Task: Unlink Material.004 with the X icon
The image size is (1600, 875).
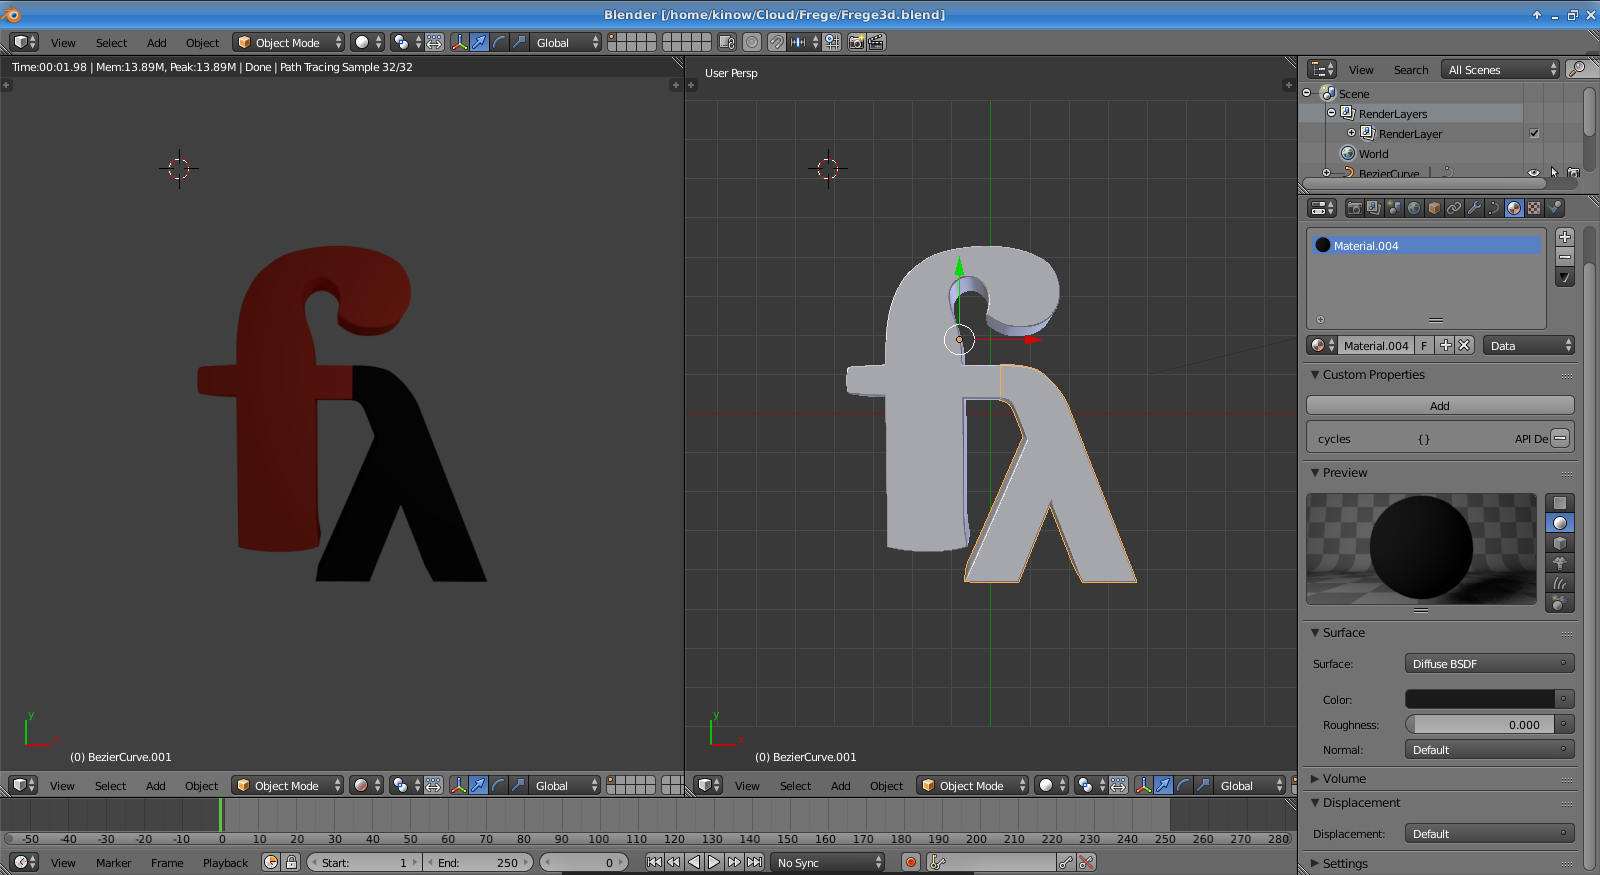Action: tap(1465, 345)
